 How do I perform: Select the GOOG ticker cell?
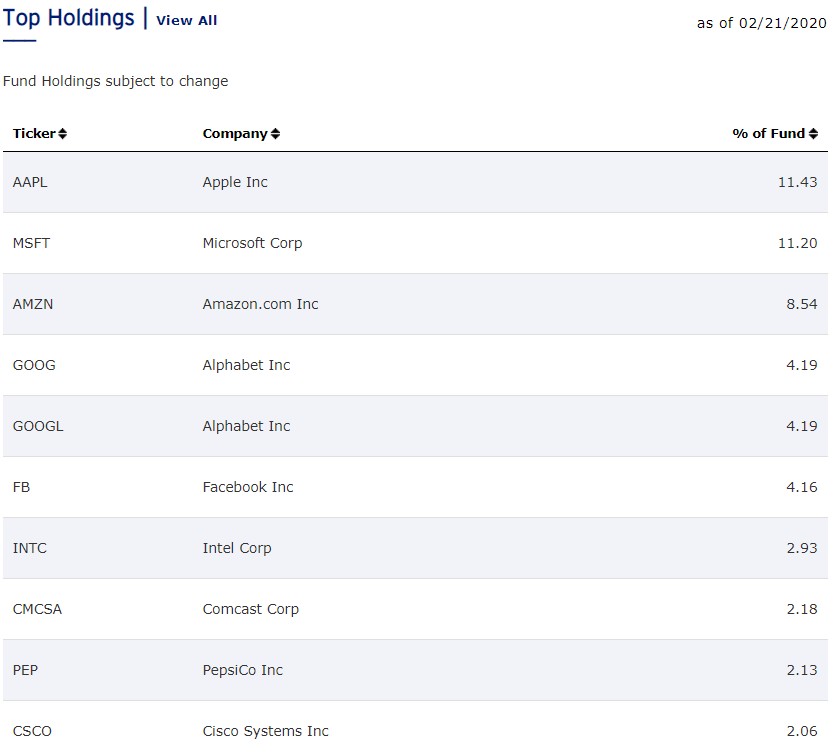(x=34, y=365)
